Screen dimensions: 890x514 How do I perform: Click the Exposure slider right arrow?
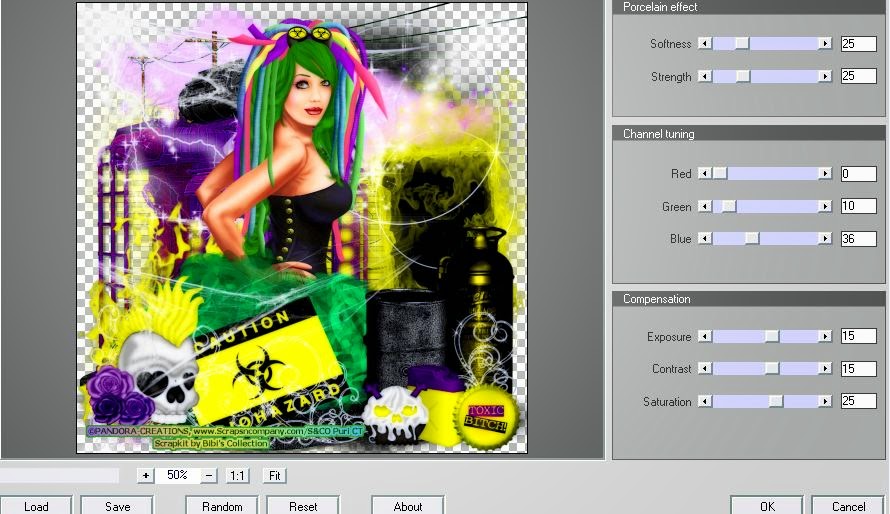click(x=825, y=336)
